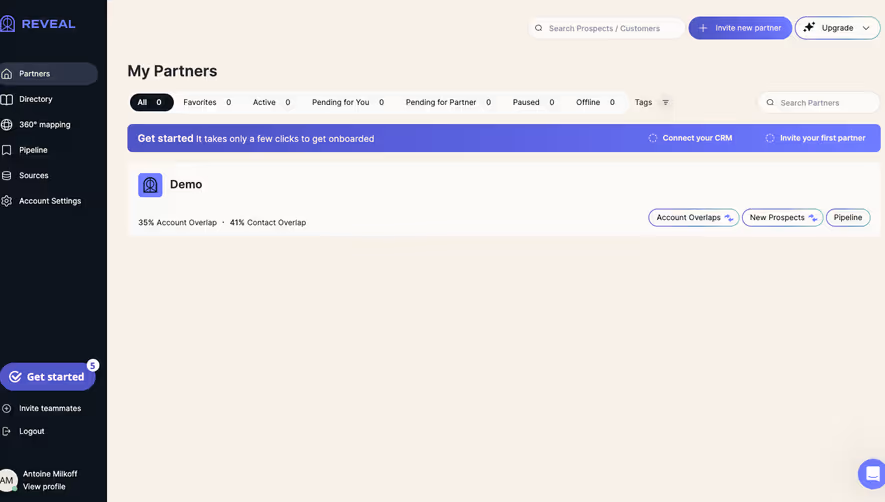This screenshot has width=885, height=502.
Task: Click the 35% Account Overlap text
Action: pyautogui.click(x=177, y=222)
